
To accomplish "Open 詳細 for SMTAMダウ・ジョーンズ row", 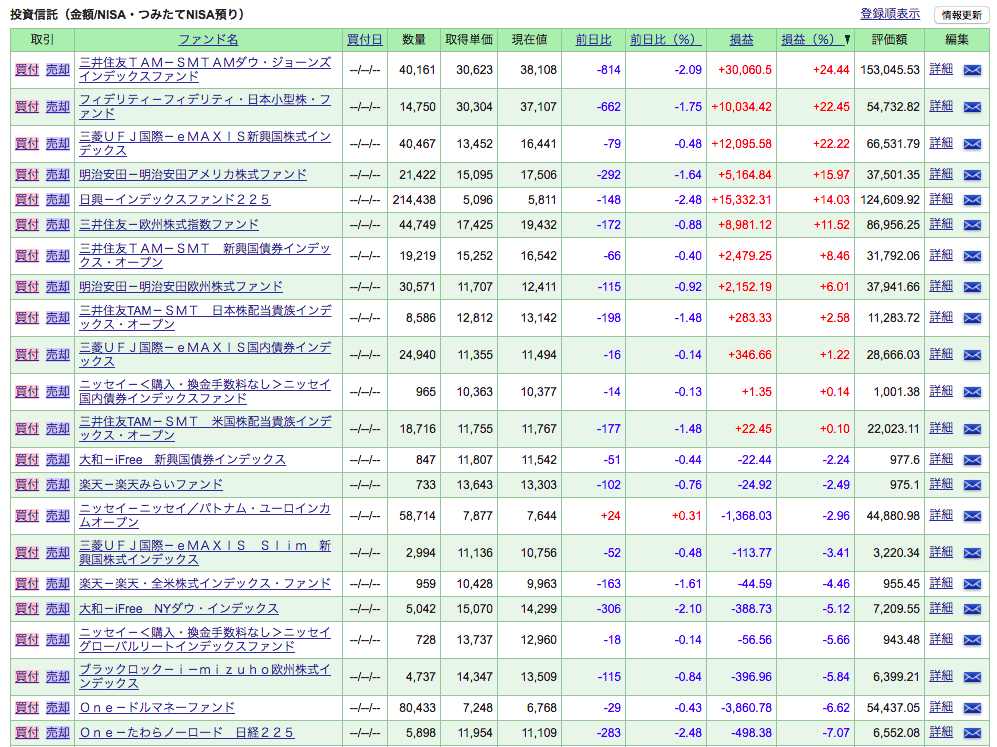I will coord(940,69).
